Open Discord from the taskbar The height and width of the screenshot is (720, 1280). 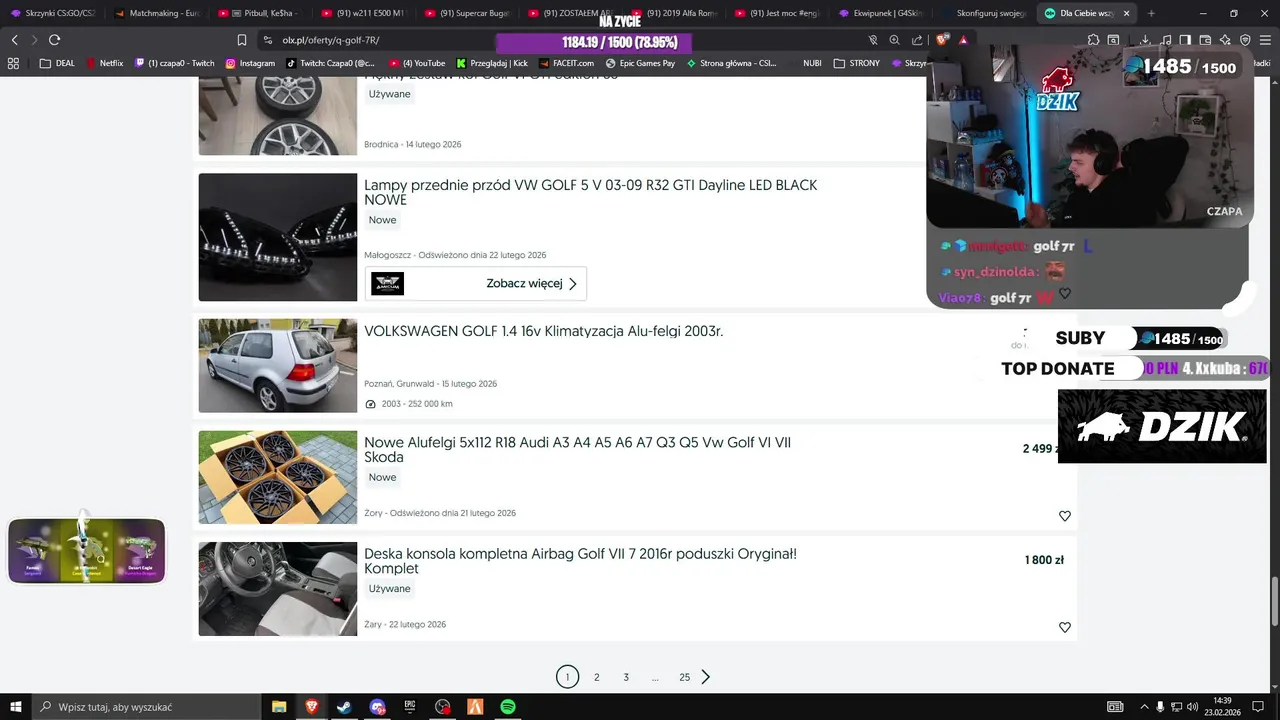(377, 707)
